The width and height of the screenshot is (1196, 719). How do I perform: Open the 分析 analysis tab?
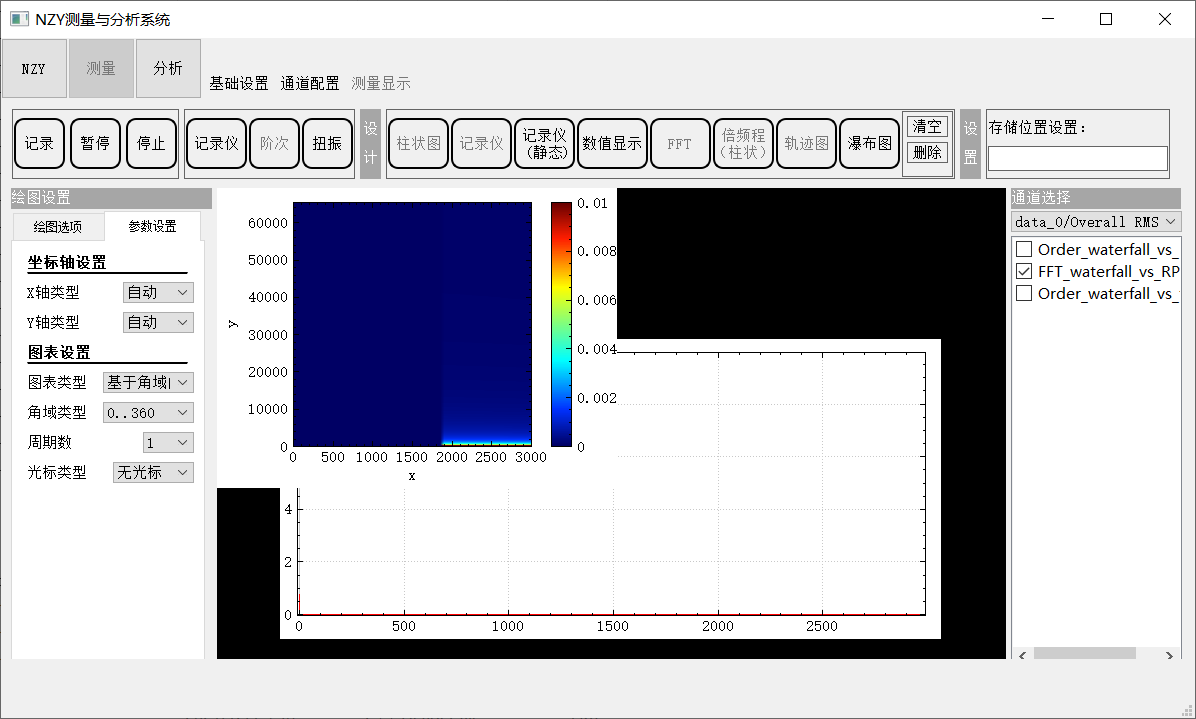(168, 68)
